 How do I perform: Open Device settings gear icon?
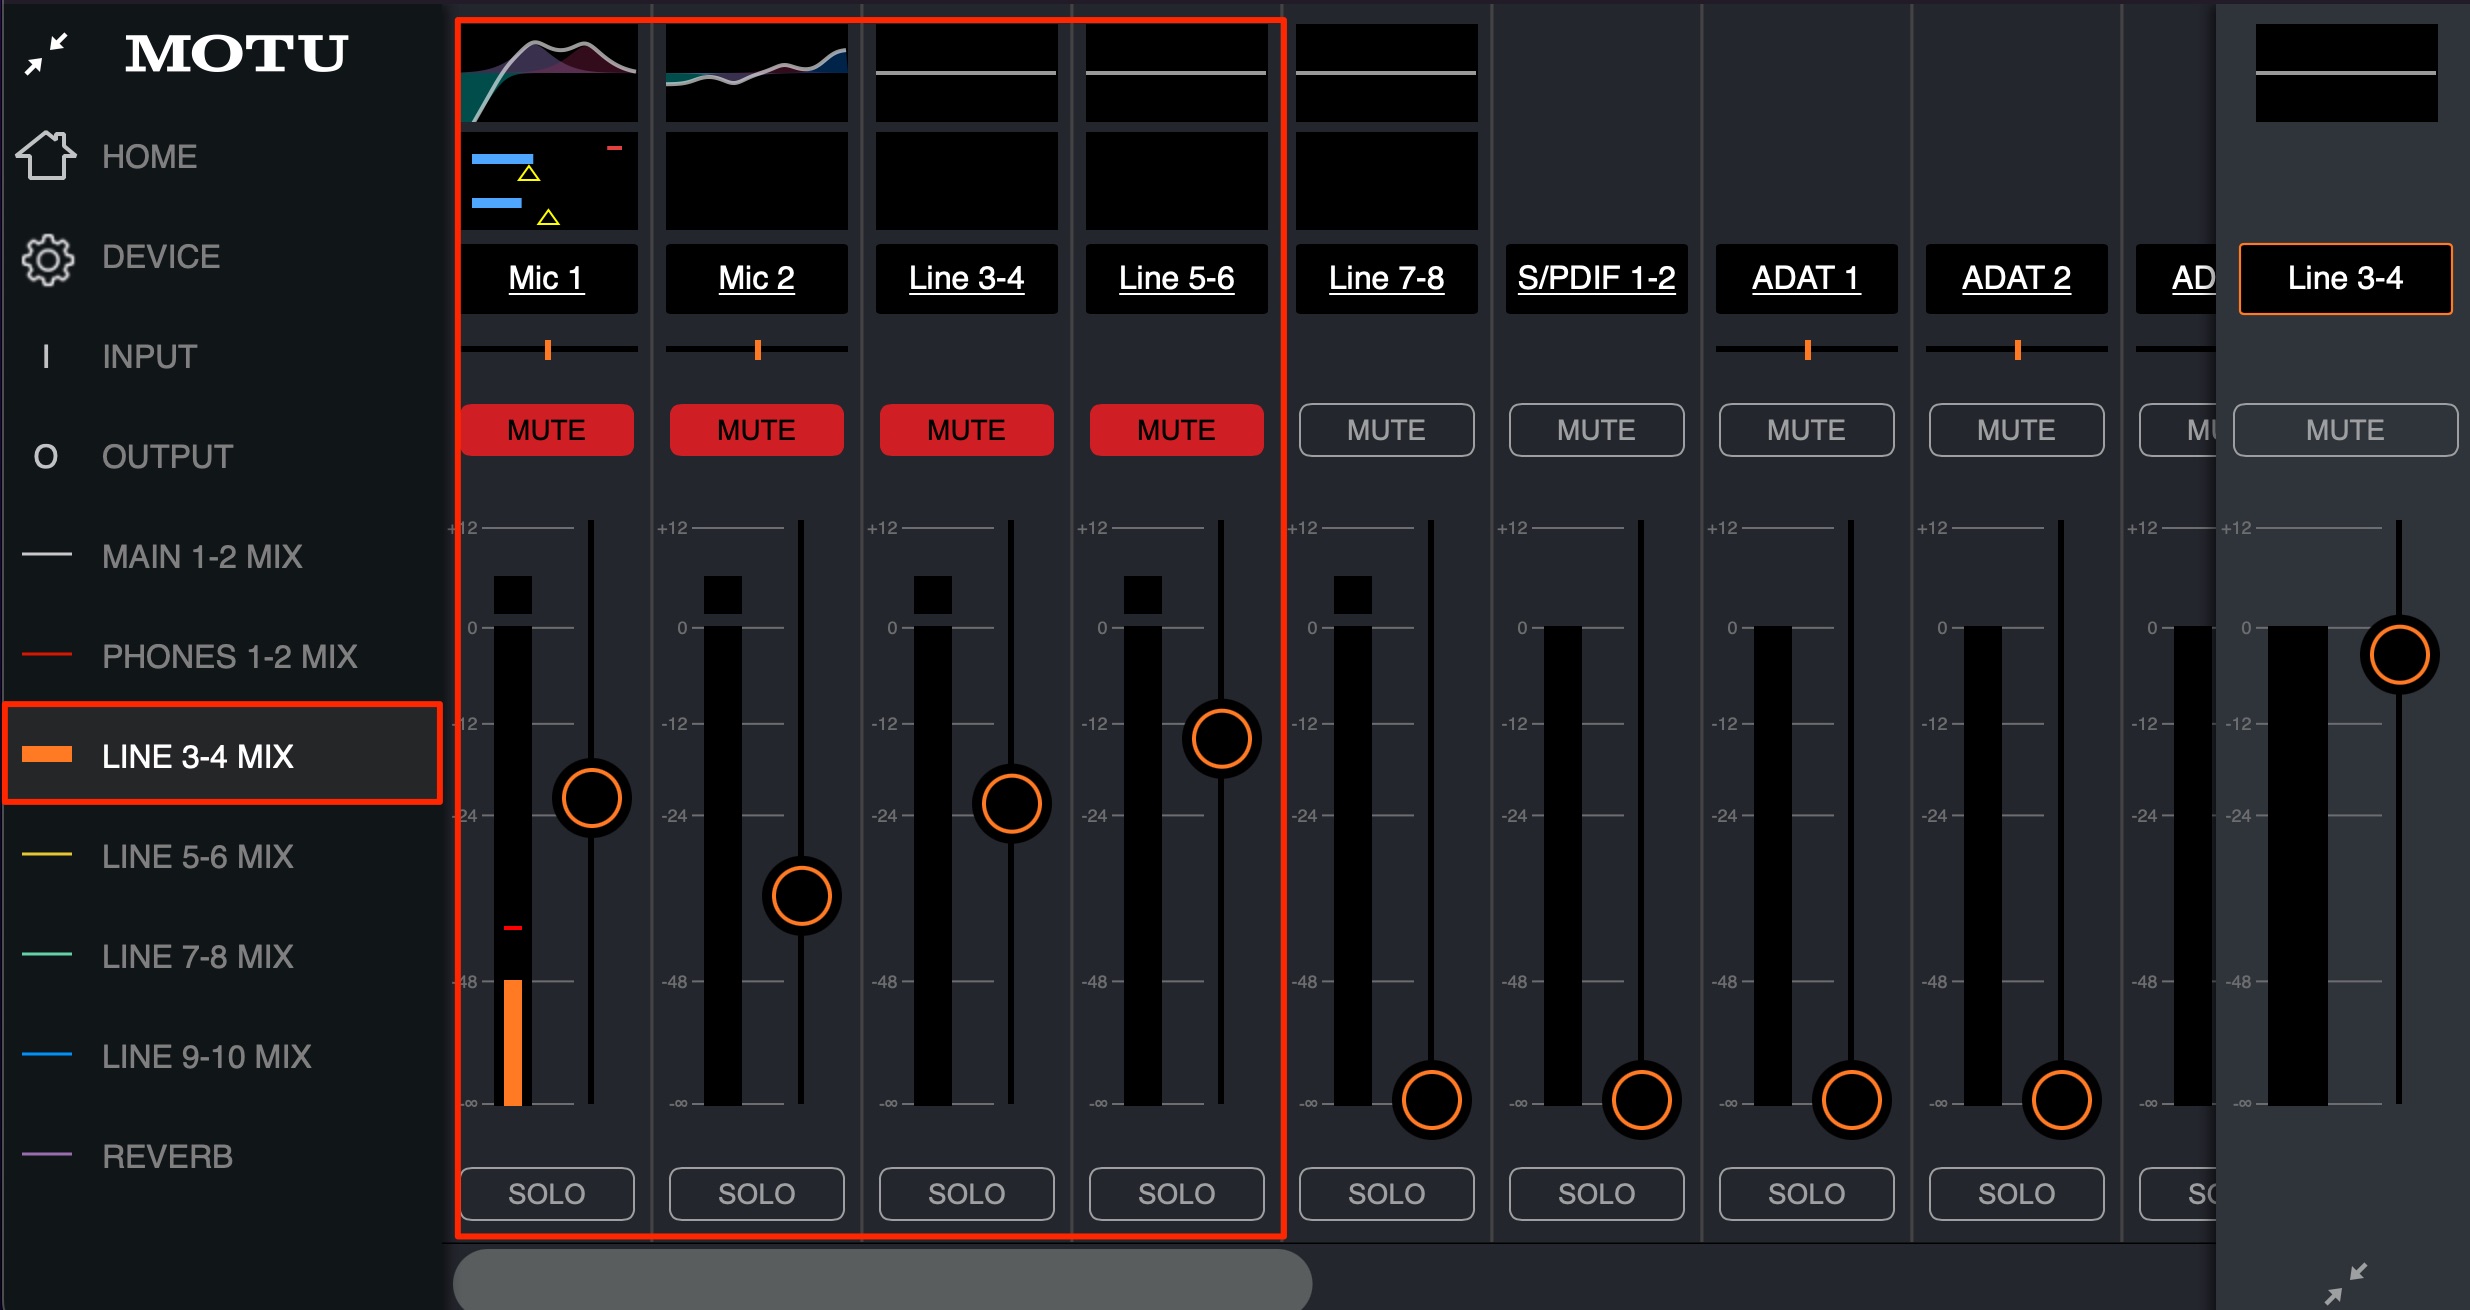[47, 260]
